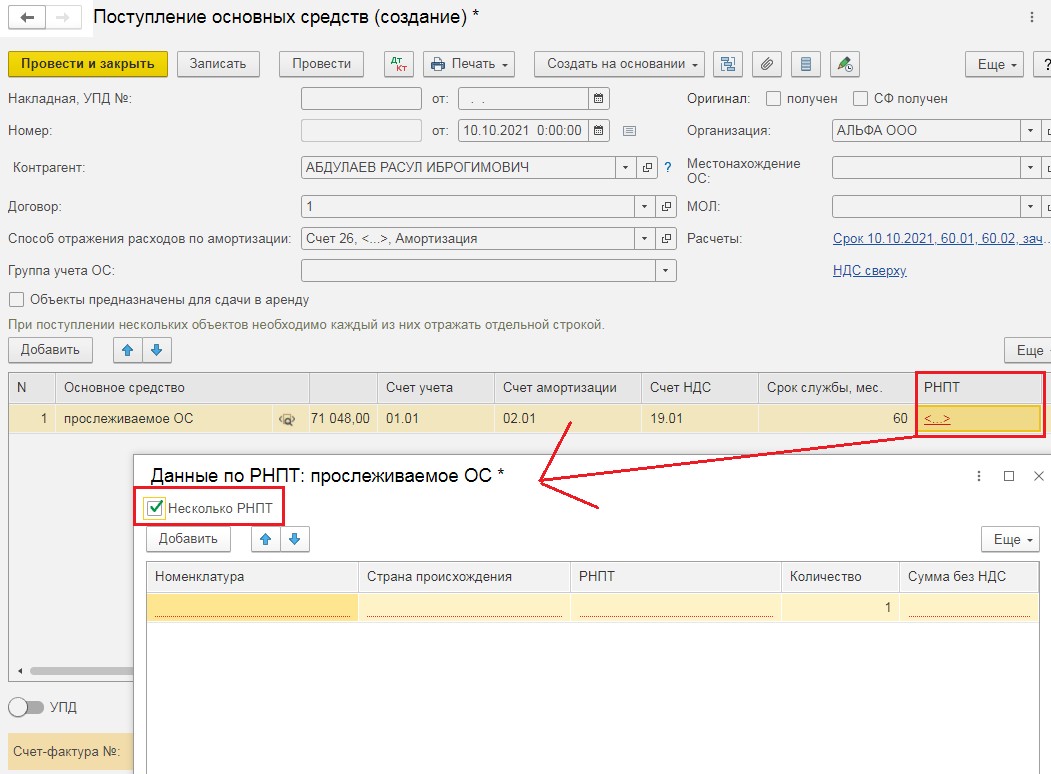Click the Записать button
Viewport: 1051px width, 774px height.
(218, 64)
